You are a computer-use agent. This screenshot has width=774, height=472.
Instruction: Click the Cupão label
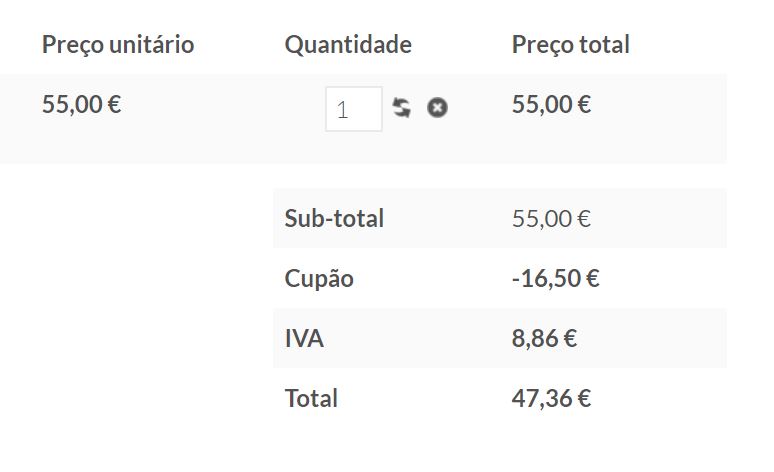(x=319, y=279)
